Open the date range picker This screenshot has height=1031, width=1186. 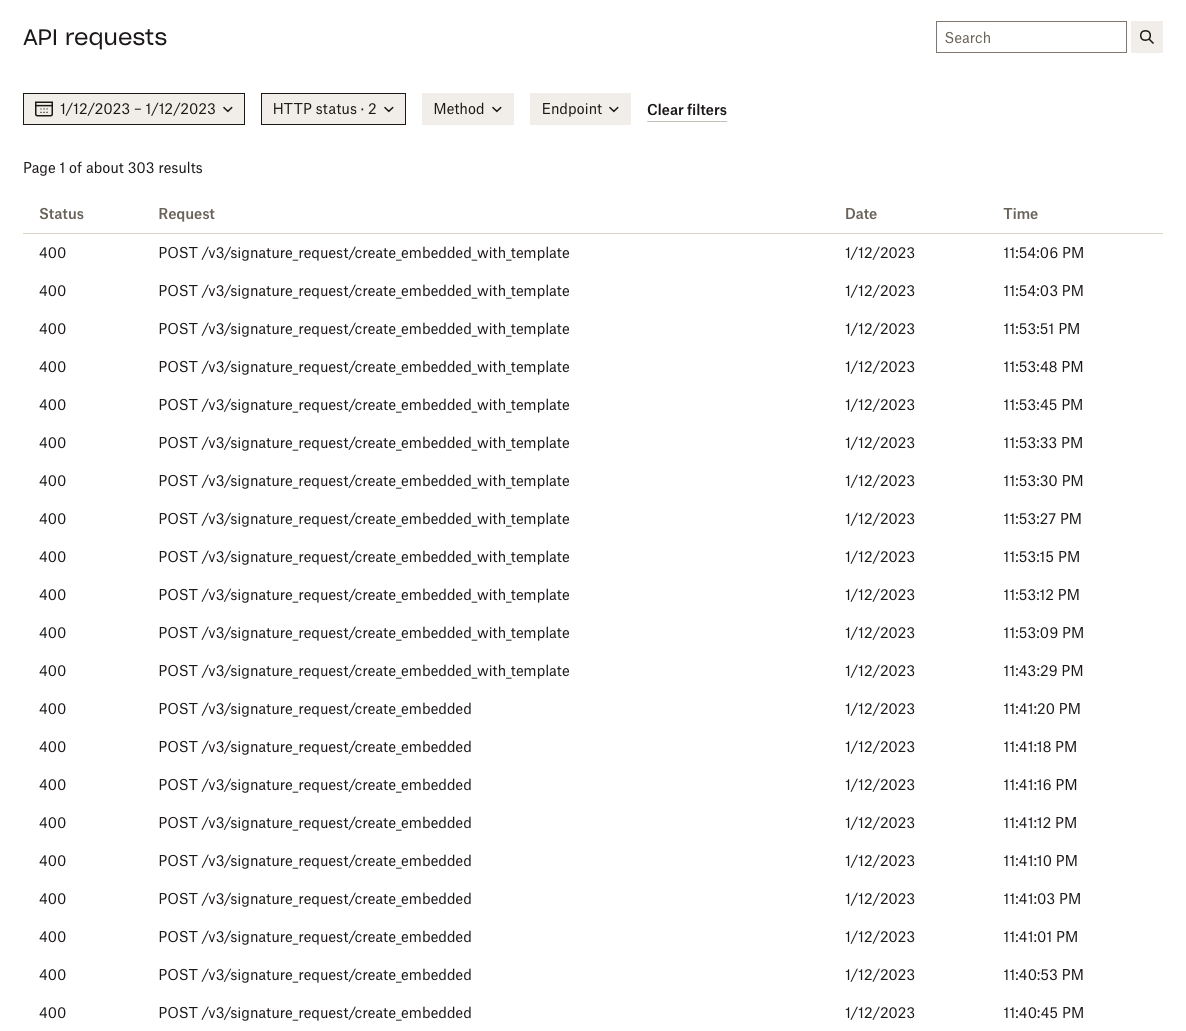133,109
